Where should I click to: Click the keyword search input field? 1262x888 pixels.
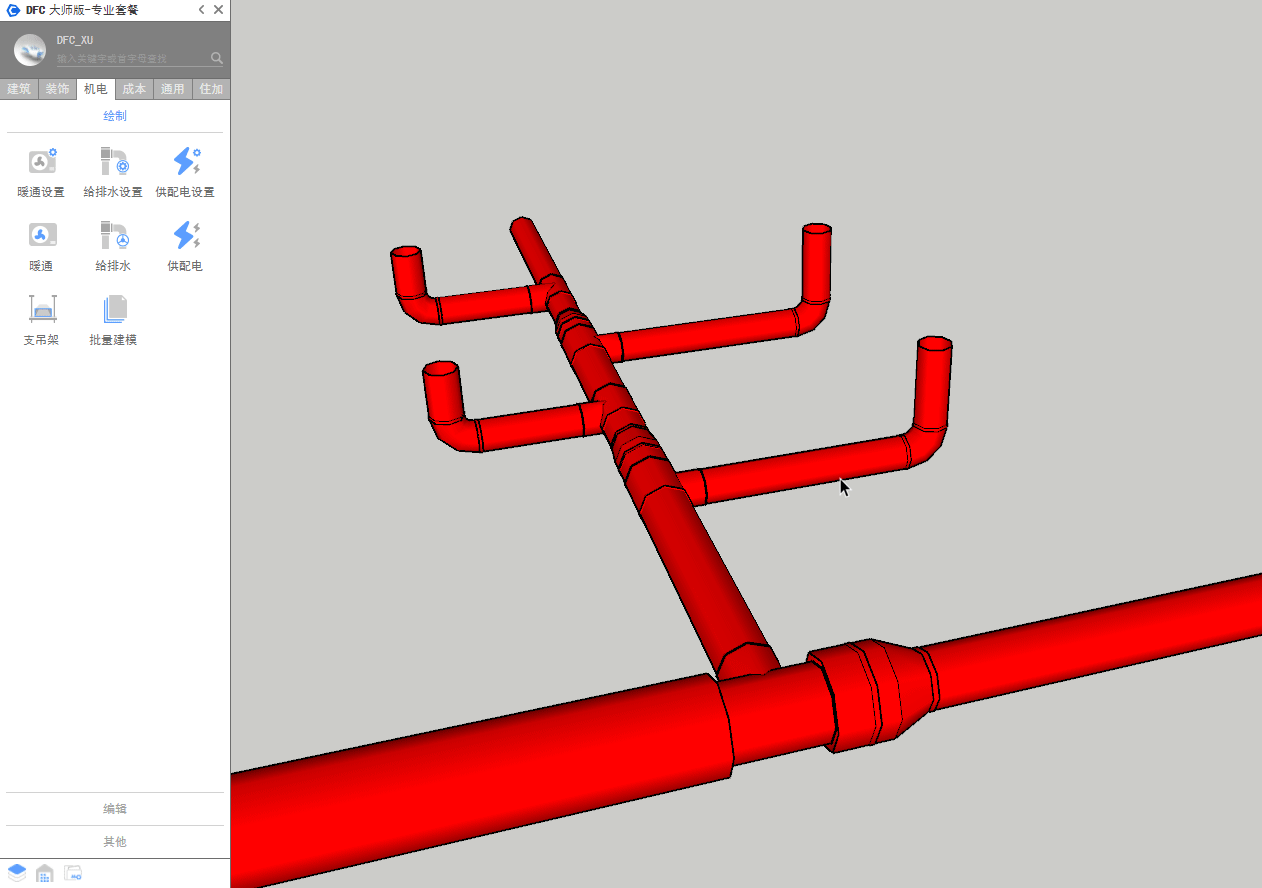coord(130,59)
